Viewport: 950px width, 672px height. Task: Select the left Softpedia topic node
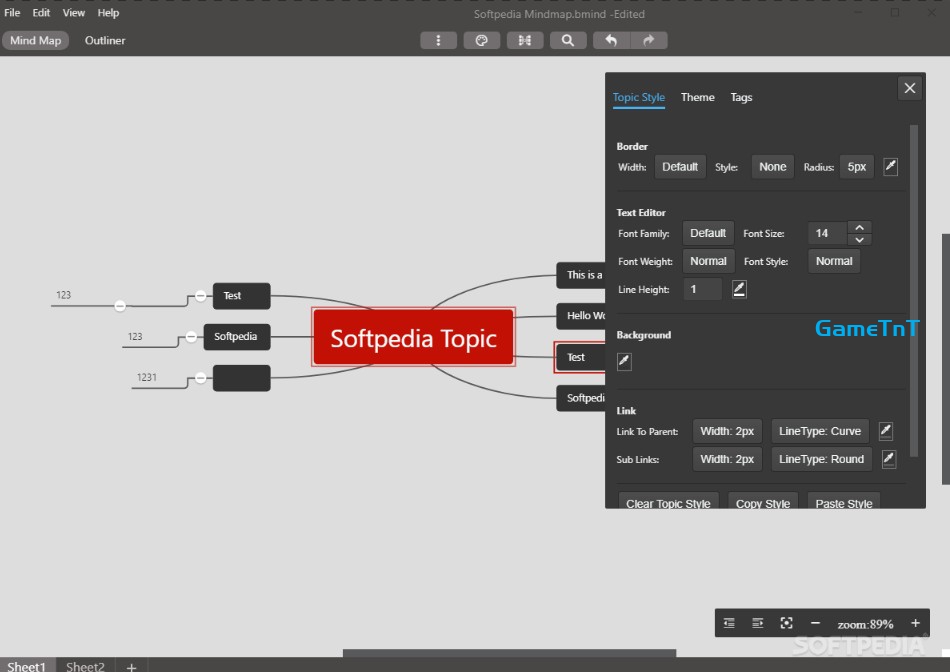[236, 337]
